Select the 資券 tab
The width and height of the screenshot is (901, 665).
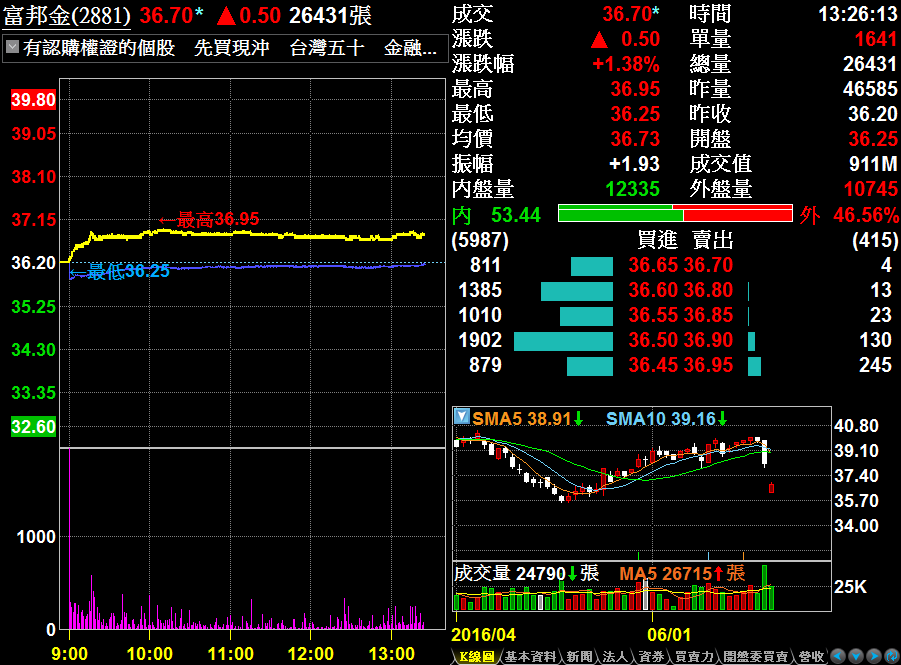[652, 656]
